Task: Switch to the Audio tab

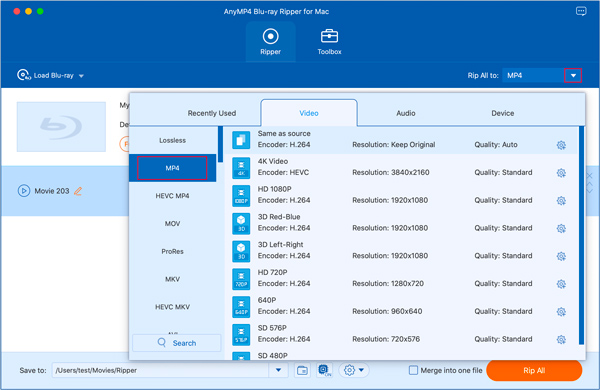Action: 406,113
